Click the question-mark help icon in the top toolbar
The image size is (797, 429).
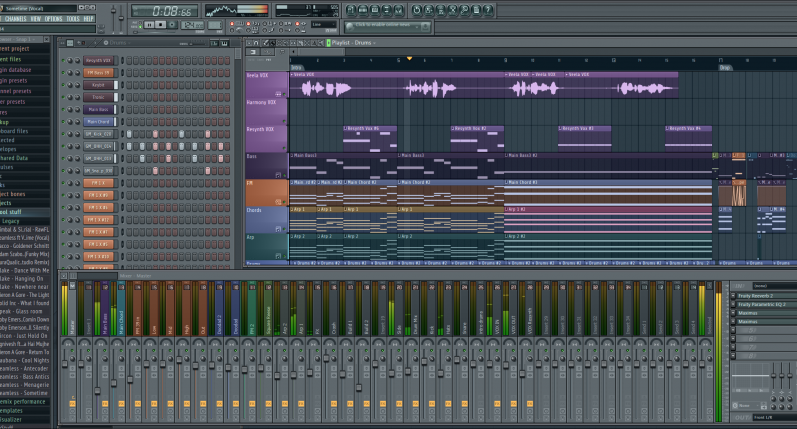(x=487, y=10)
